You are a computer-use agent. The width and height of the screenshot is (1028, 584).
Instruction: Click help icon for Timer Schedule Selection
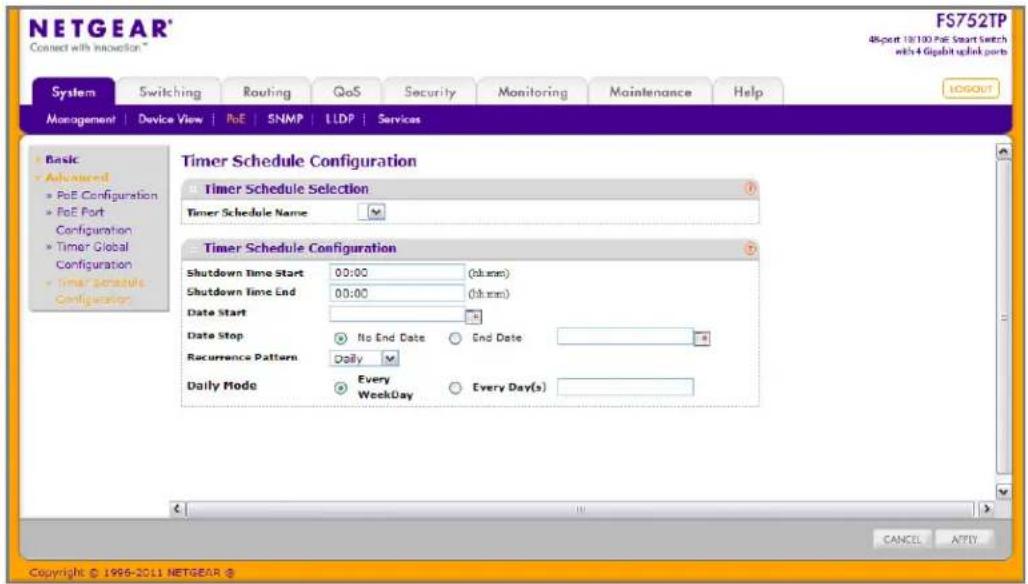pos(751,189)
